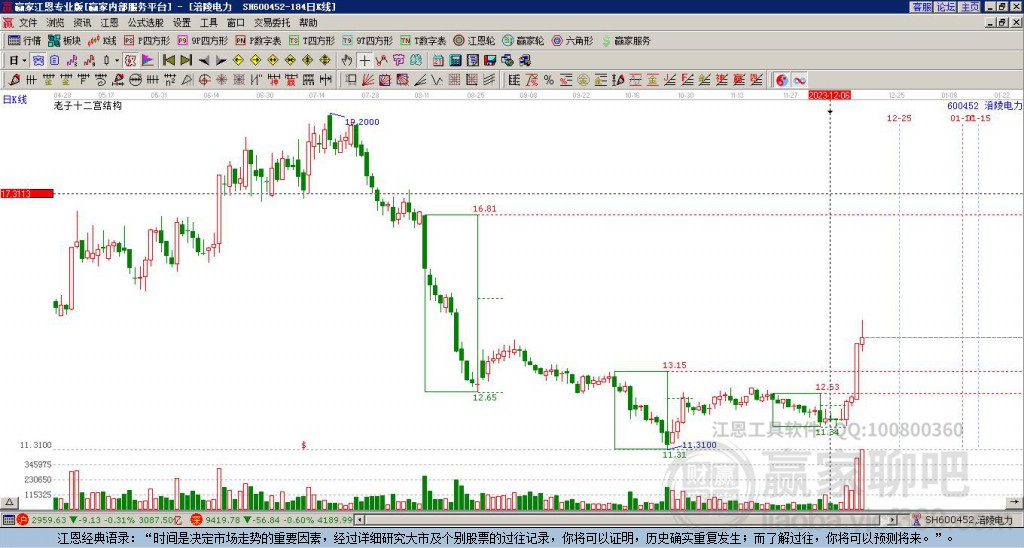The image size is (1024, 548).
Task: Open the 帮助 menu
Action: coord(308,23)
